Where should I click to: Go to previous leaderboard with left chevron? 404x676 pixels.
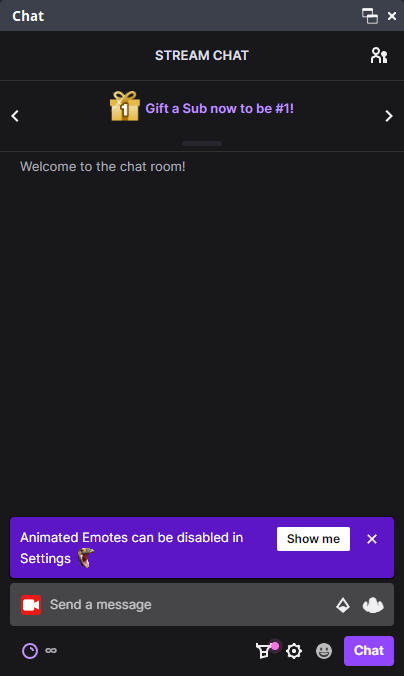[x=15, y=116]
